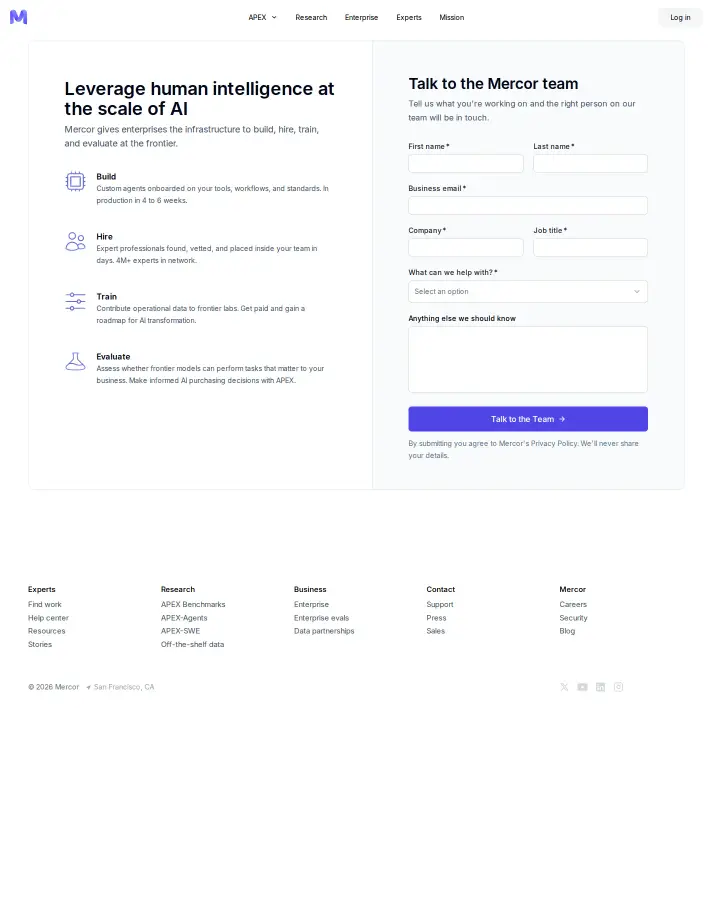720x900 pixels.
Task: Click the Train sliders icon
Action: point(75,301)
